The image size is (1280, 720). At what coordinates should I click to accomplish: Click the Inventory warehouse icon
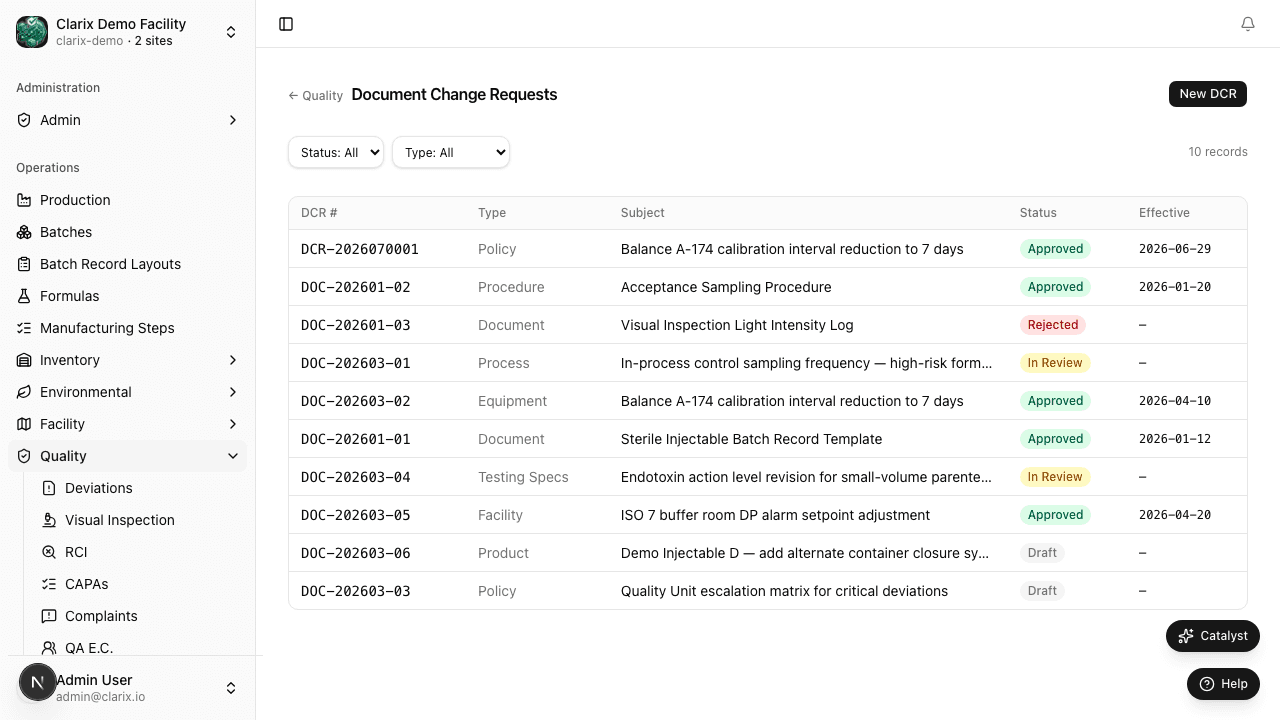click(24, 360)
